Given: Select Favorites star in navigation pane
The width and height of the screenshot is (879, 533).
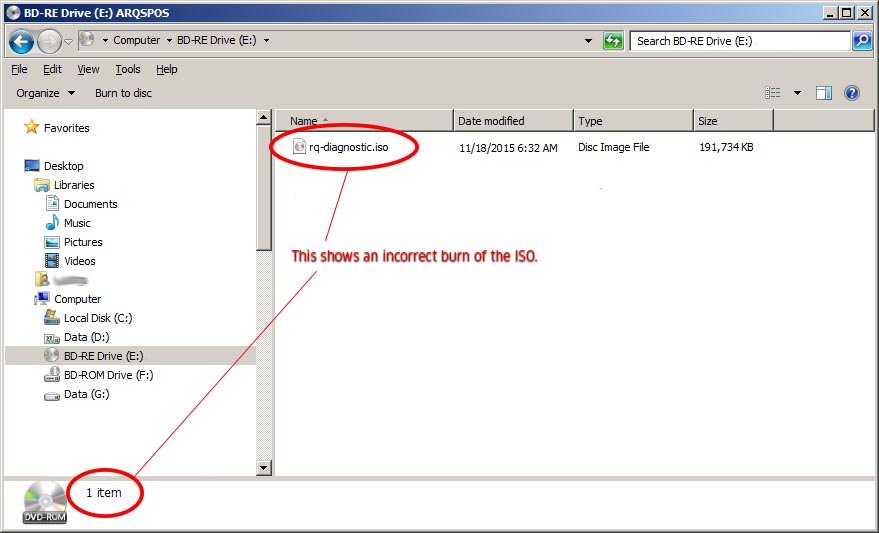Looking at the screenshot, I should pos(32,128).
